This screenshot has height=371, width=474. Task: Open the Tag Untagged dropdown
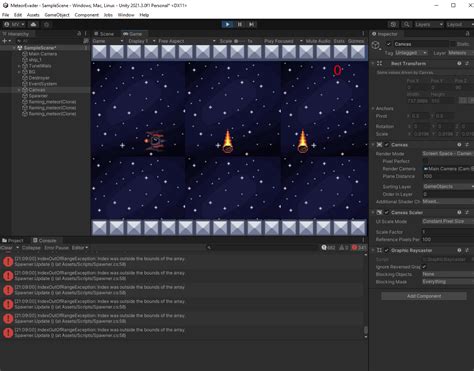411,53
